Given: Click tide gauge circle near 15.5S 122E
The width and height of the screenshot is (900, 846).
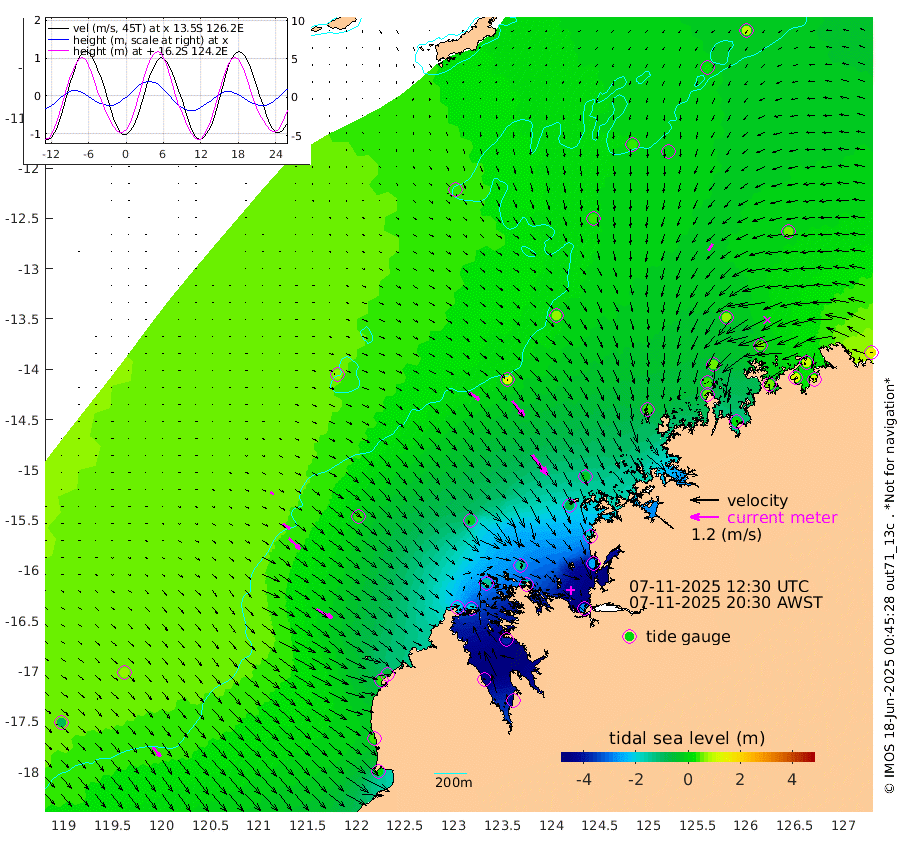Looking at the screenshot, I should pos(358,516).
